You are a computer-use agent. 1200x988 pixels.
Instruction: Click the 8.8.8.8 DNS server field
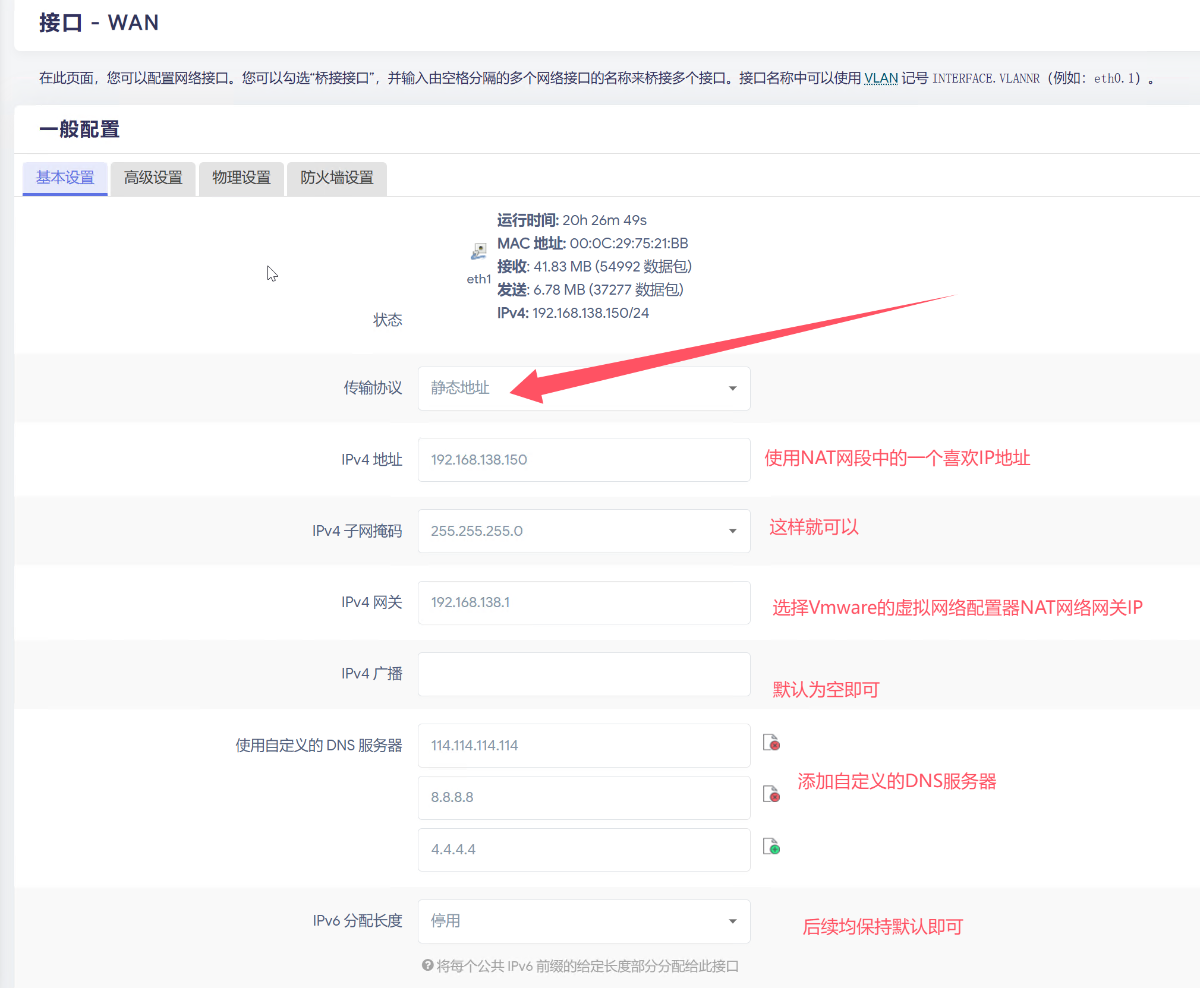(584, 798)
